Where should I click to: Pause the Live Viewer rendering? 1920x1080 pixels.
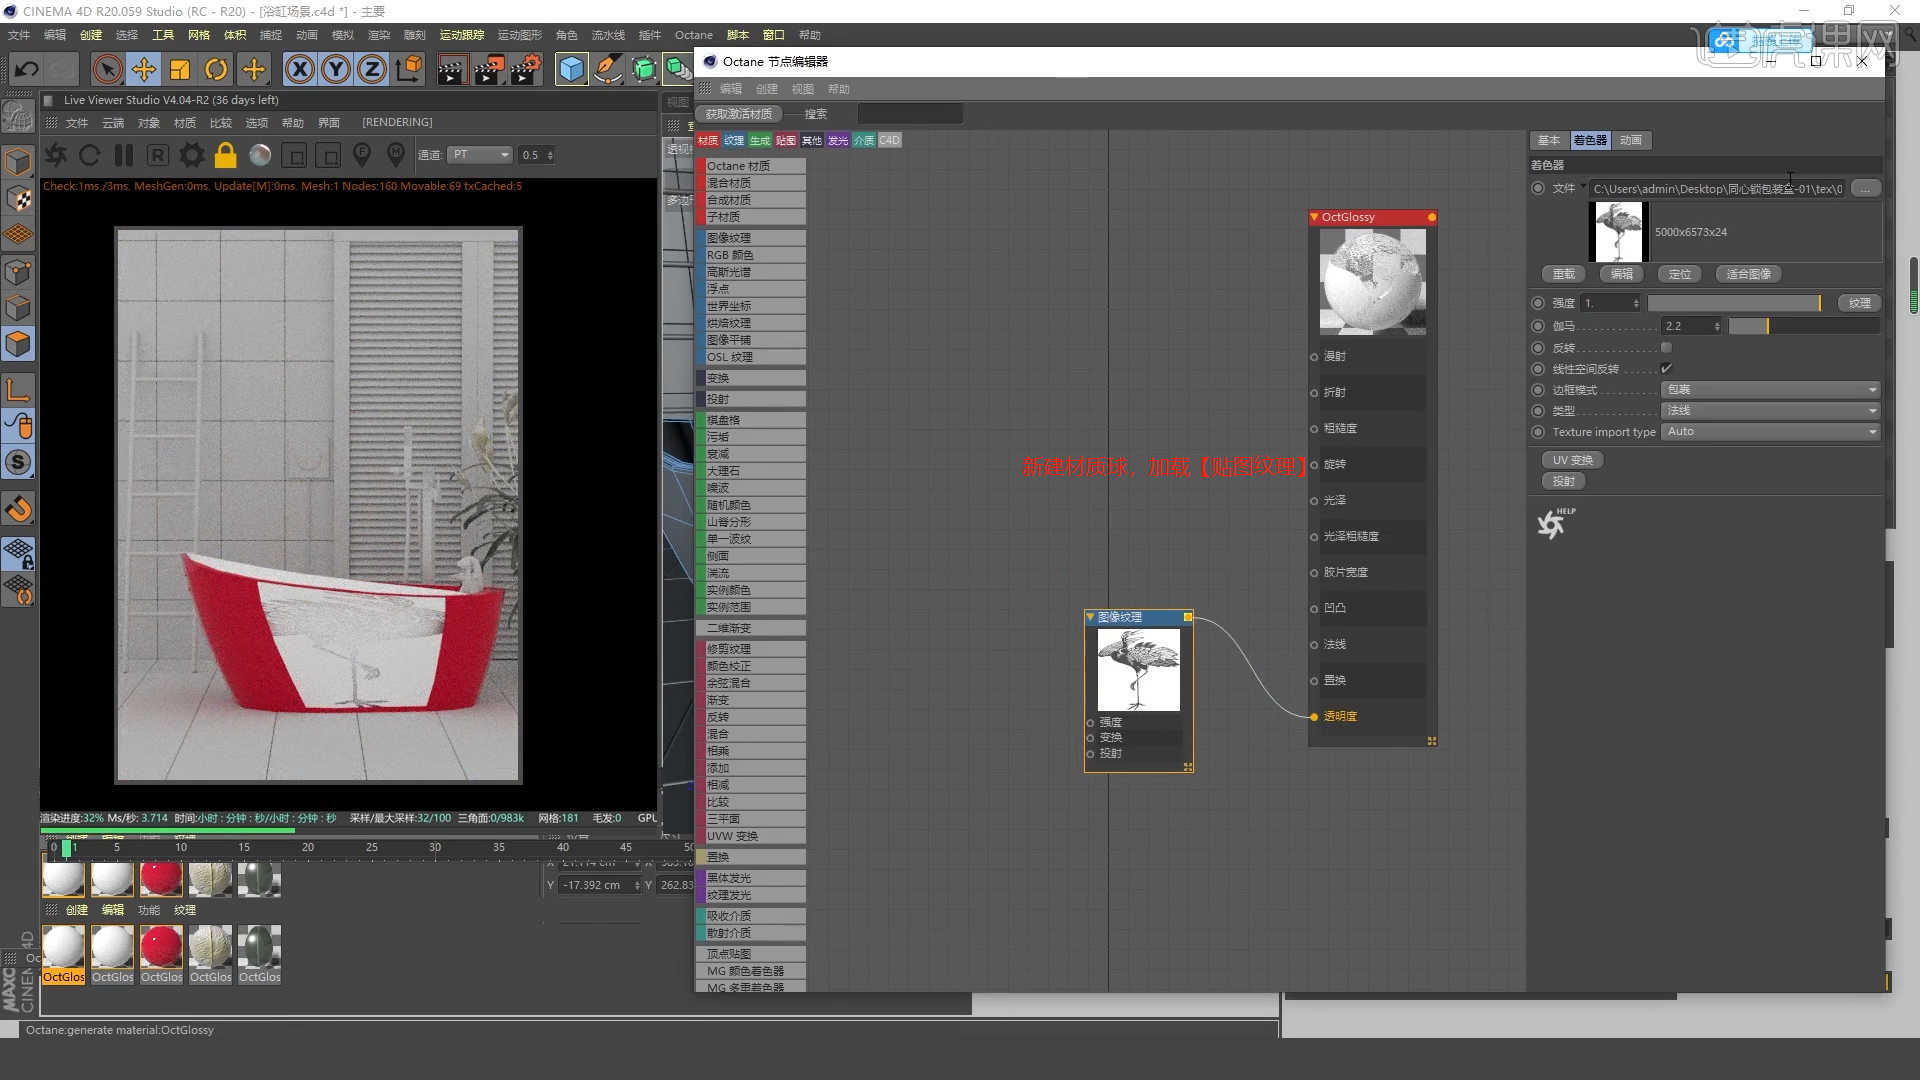click(124, 155)
